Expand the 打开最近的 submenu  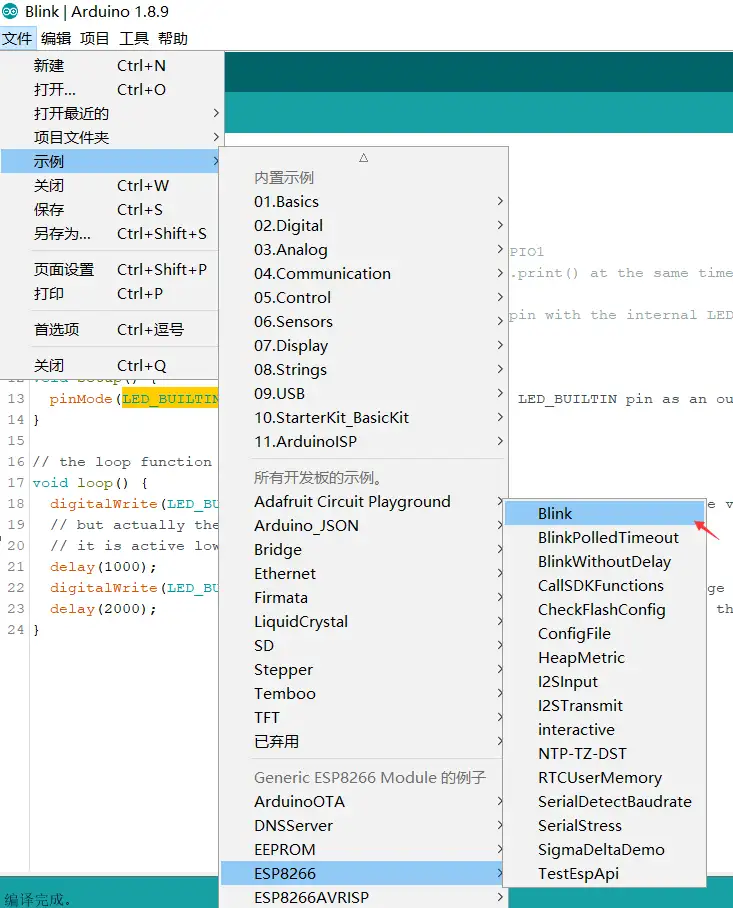click(72, 114)
